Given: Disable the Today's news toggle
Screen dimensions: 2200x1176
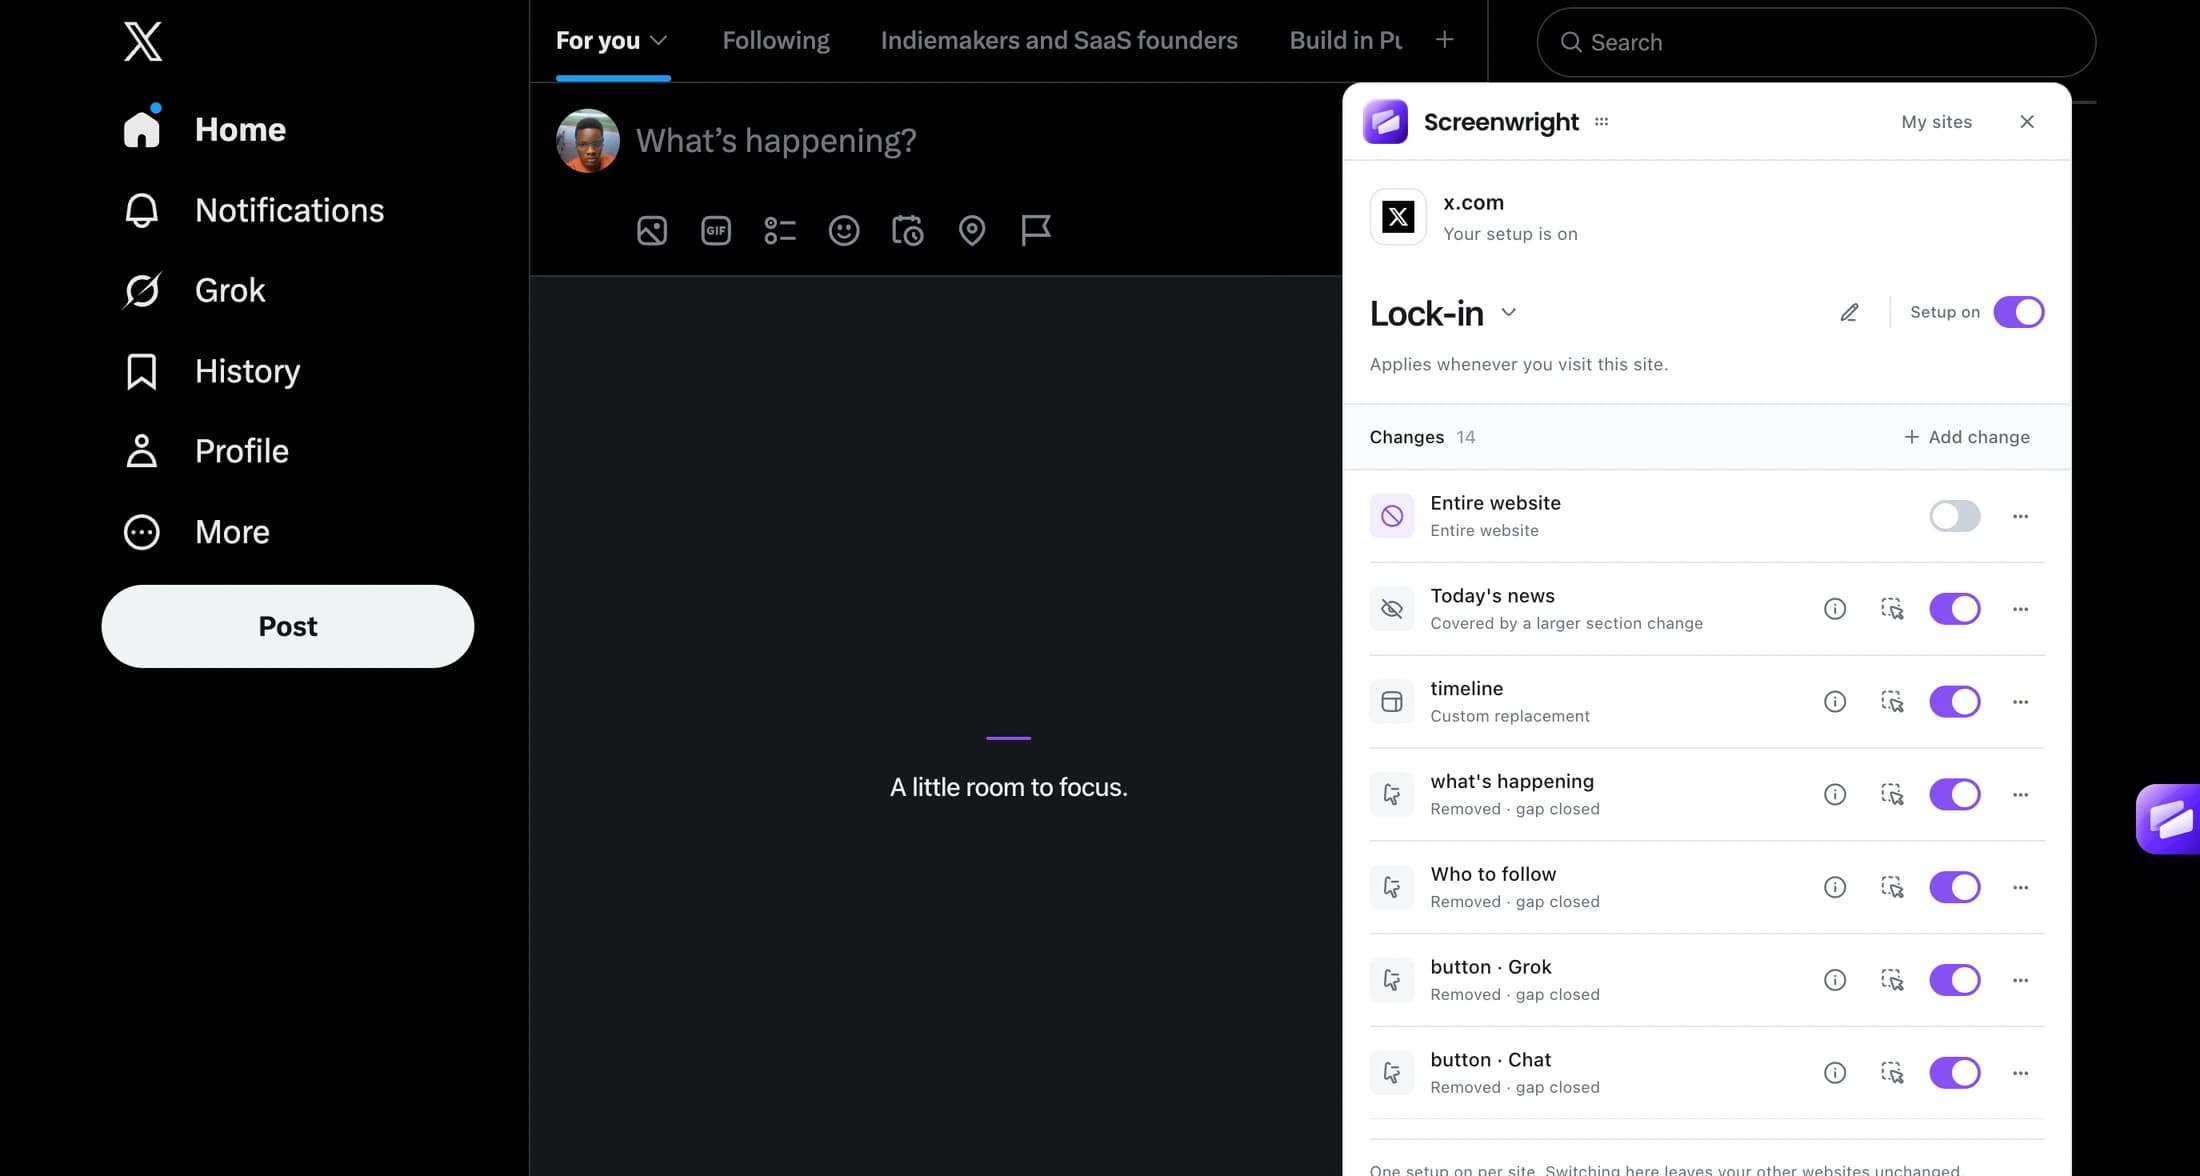Looking at the screenshot, I should click(x=1955, y=609).
